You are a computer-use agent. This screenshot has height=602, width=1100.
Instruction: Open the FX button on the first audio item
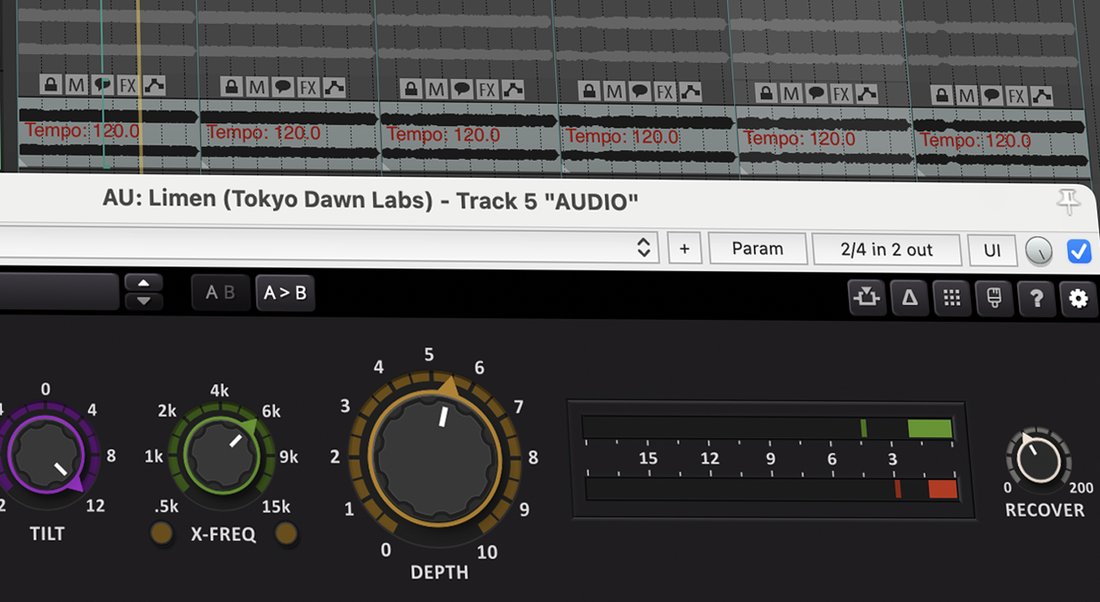128,85
